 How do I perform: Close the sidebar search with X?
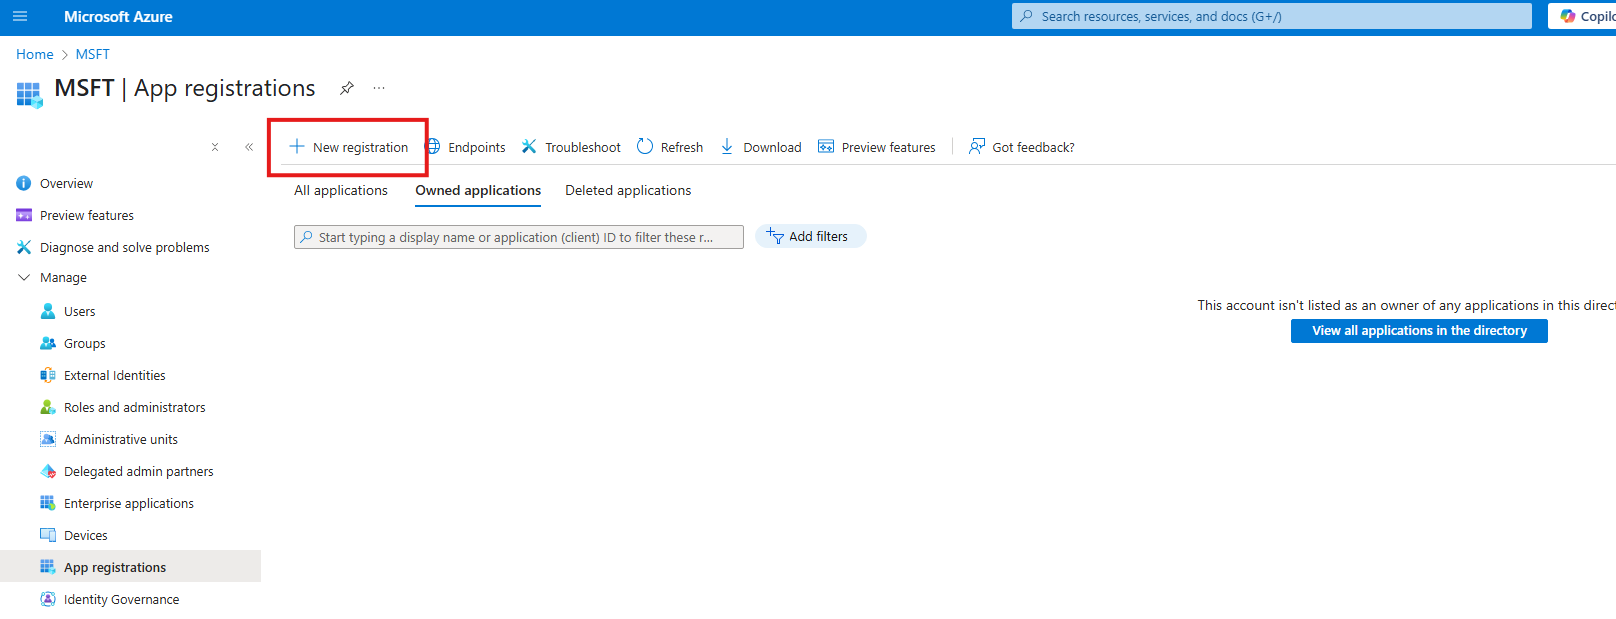coord(215,147)
